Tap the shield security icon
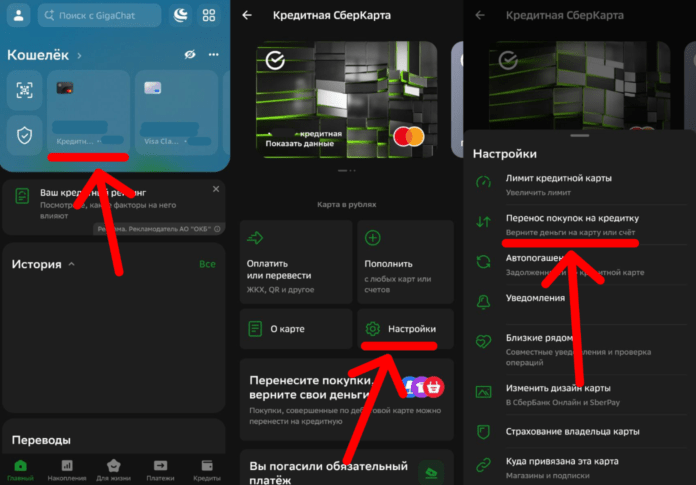 click(x=24, y=135)
